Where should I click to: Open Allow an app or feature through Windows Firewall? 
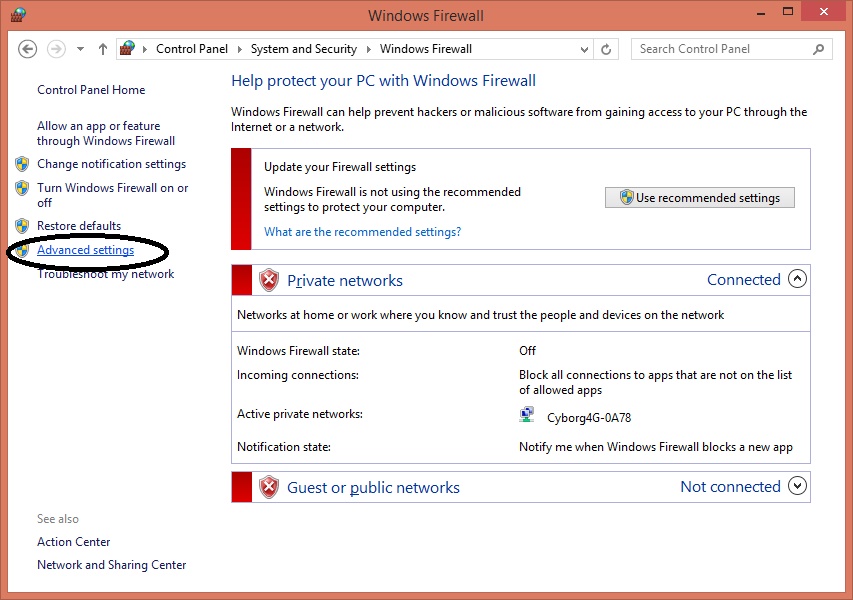[x=106, y=133]
